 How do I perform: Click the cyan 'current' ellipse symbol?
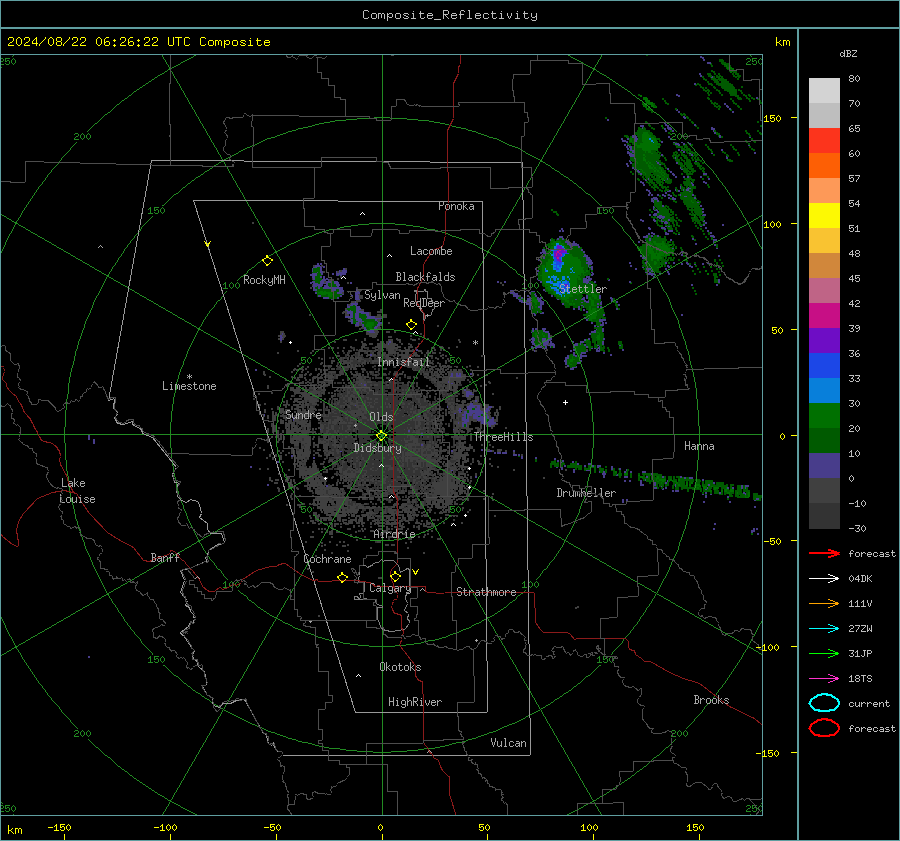[x=824, y=703]
